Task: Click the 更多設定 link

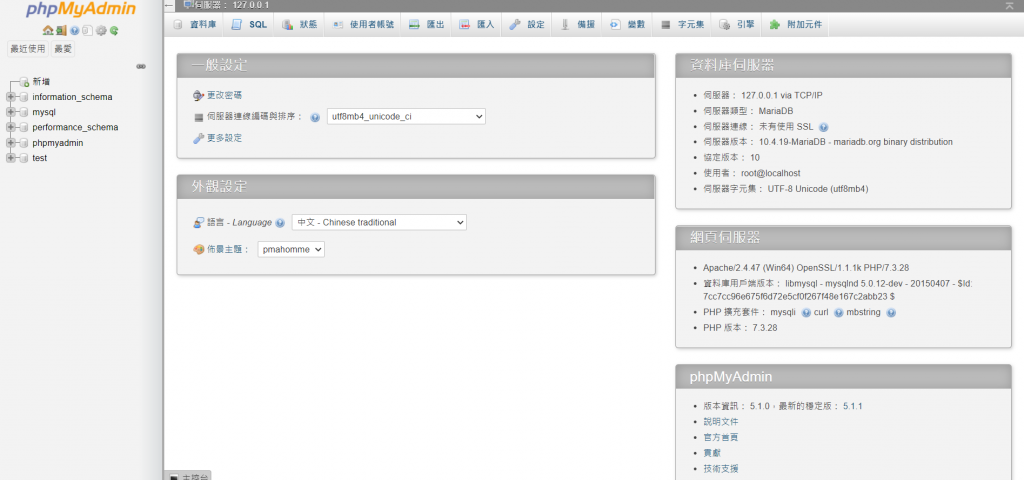Action: [x=224, y=138]
